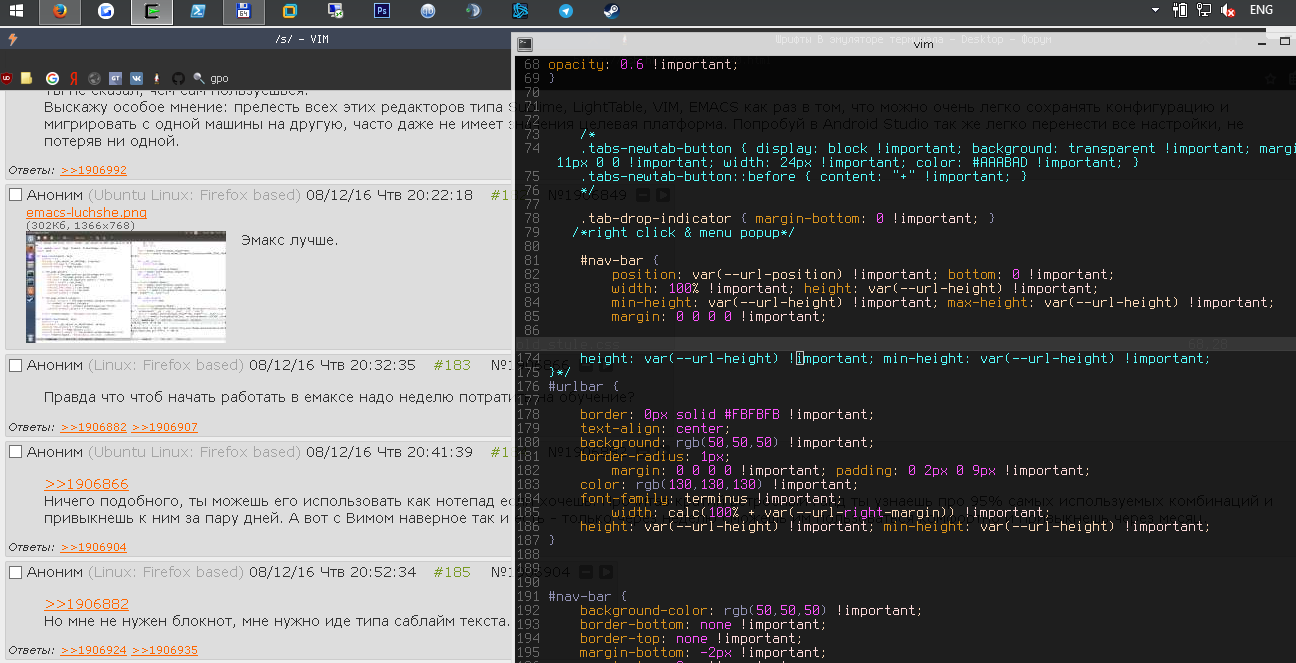This screenshot has width=1296, height=663.
Task: Open the VK bookmark icon
Action: click(x=136, y=78)
